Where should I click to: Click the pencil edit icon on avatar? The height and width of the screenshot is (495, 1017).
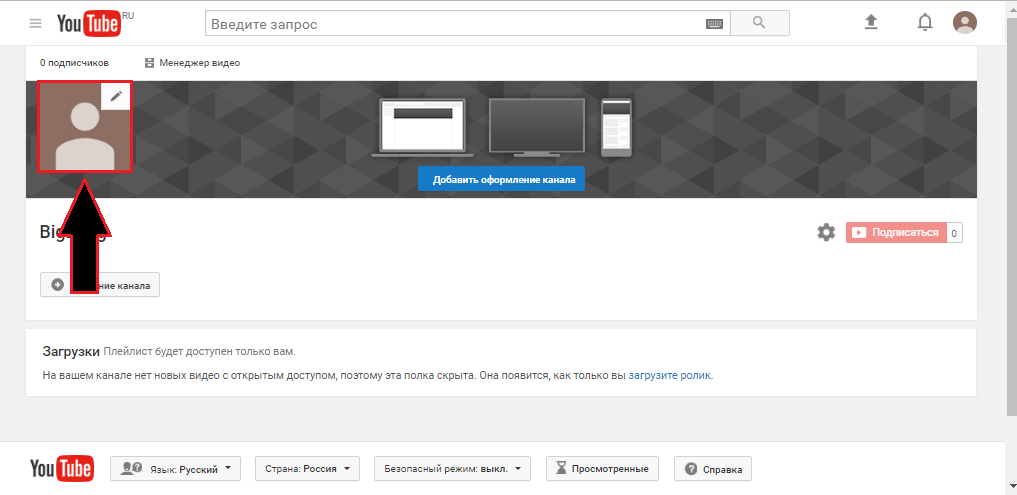tap(116, 96)
